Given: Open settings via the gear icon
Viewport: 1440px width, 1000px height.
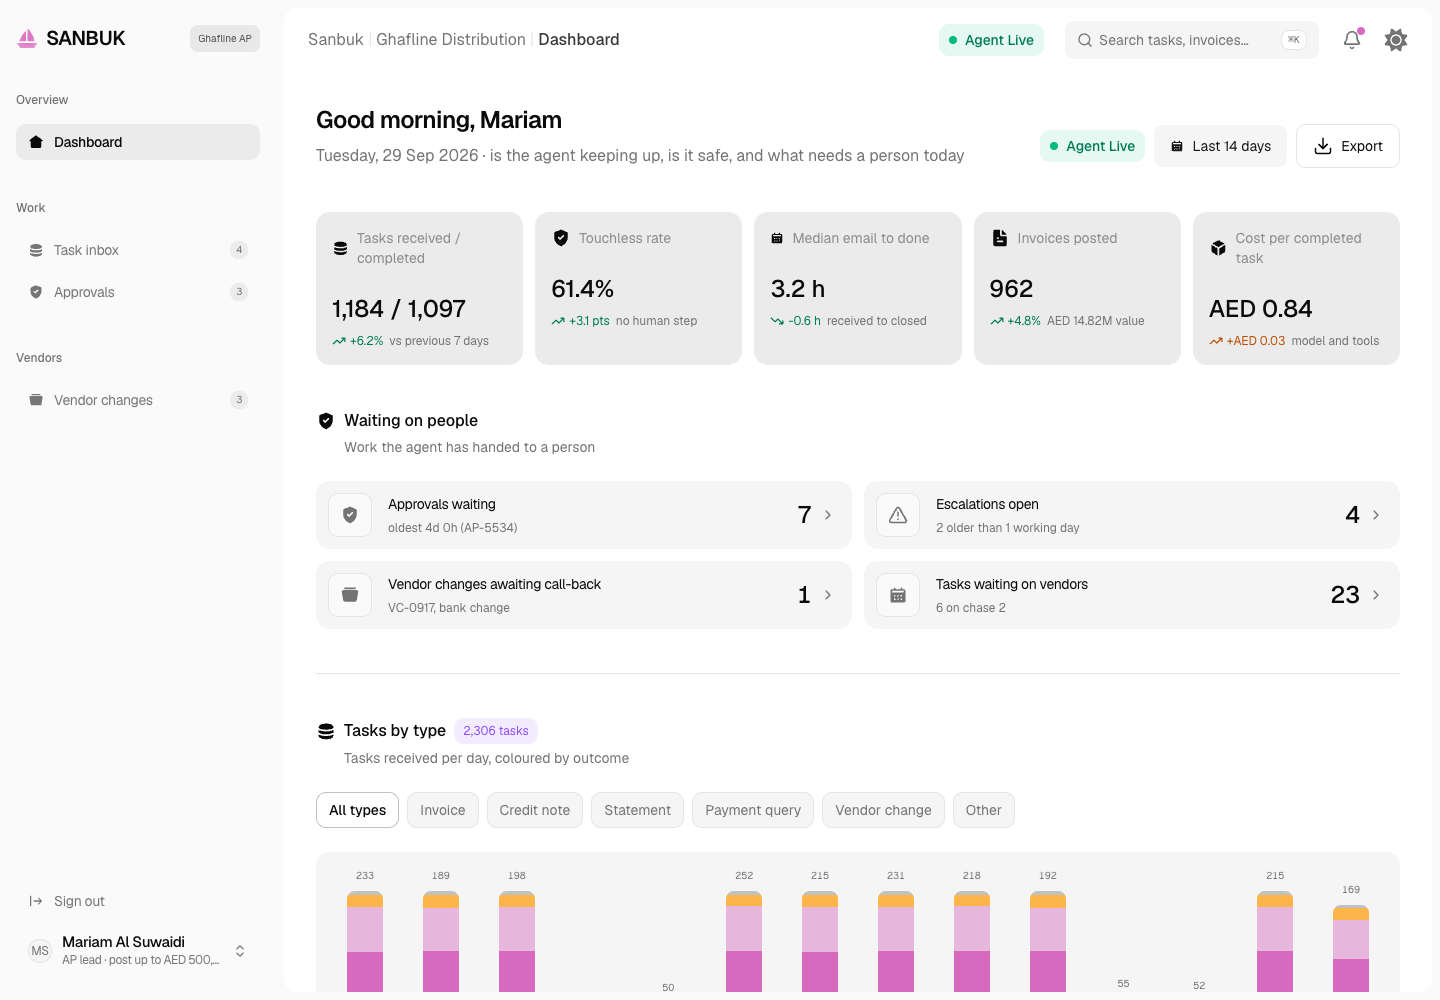Looking at the screenshot, I should [x=1396, y=40].
